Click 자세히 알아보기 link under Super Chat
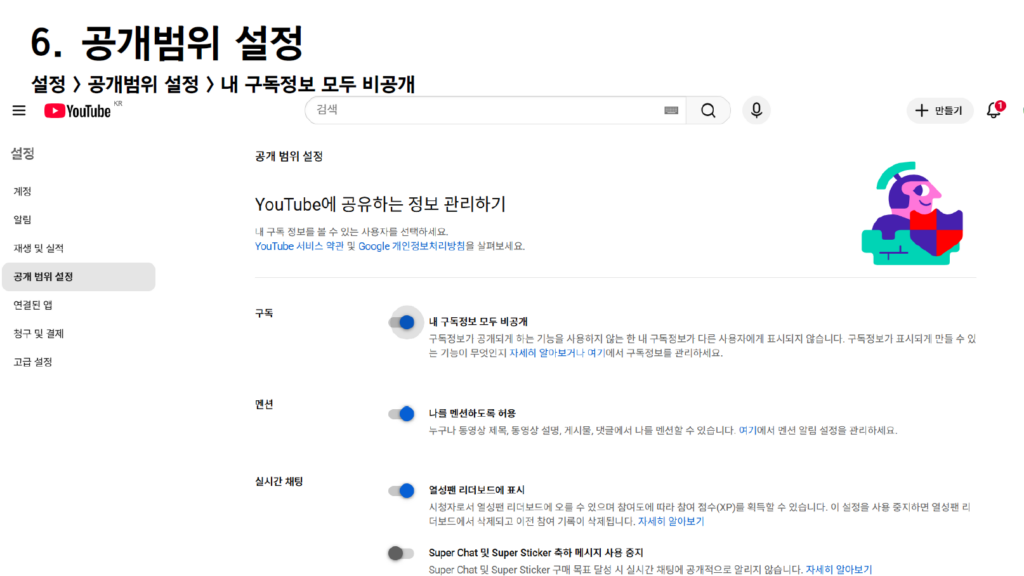 pos(839,569)
